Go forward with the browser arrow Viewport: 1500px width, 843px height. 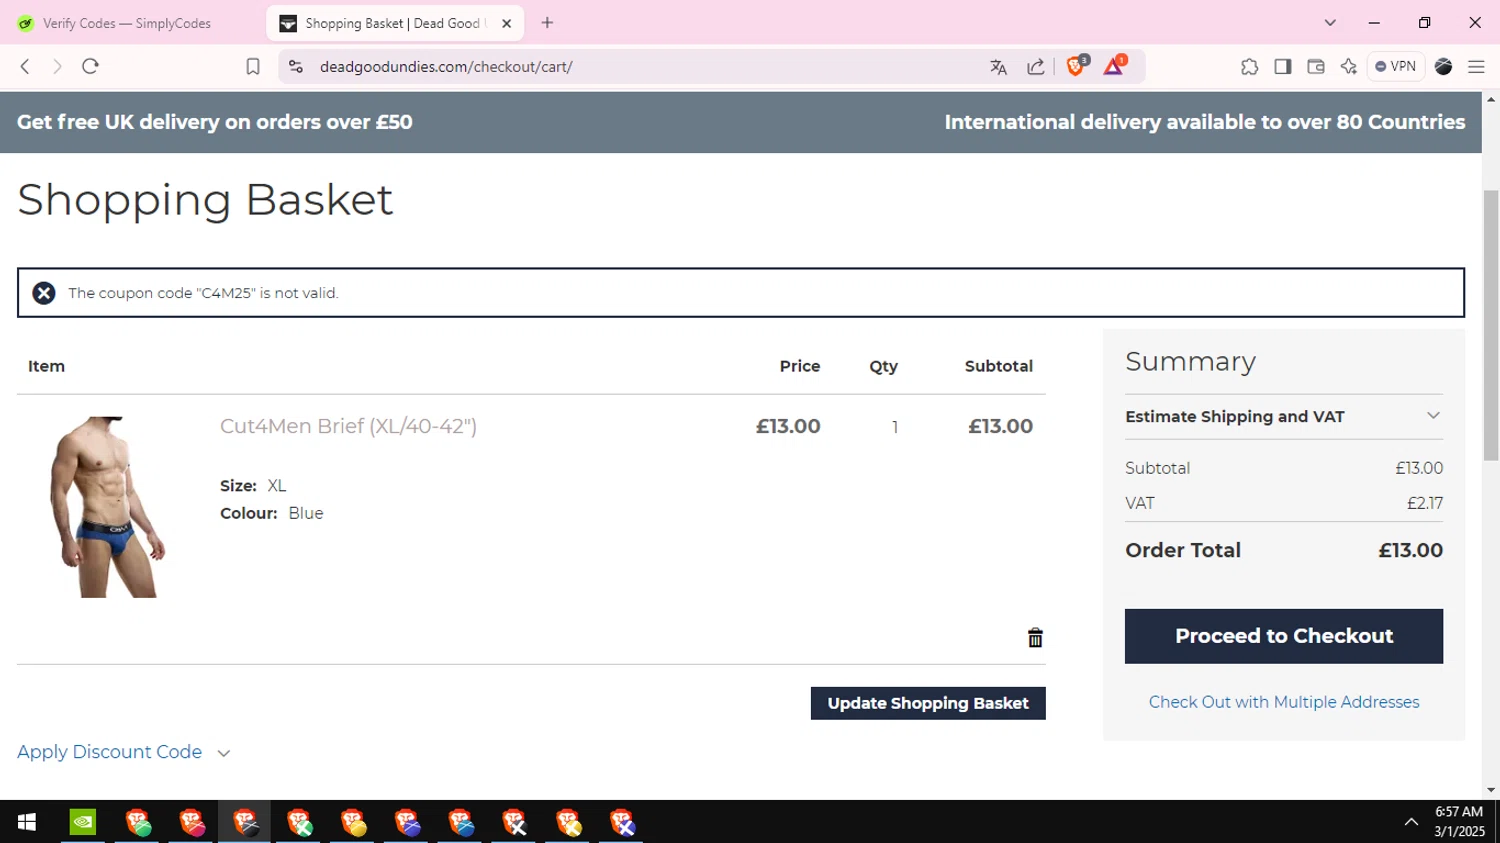point(57,66)
